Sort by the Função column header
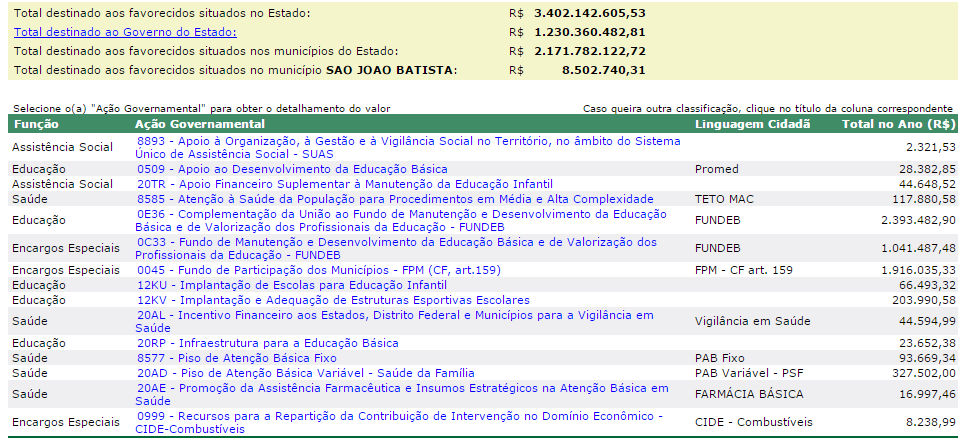 [36, 124]
